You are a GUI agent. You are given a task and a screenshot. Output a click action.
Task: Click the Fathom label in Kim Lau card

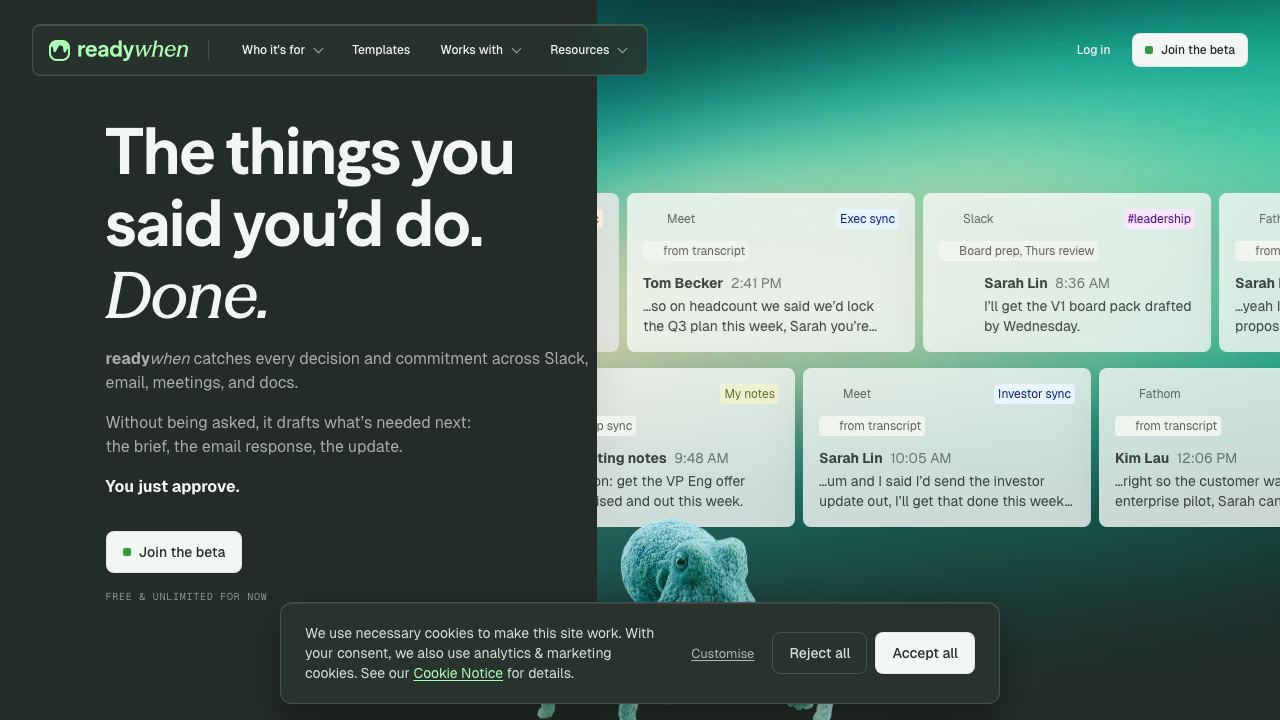click(1159, 394)
